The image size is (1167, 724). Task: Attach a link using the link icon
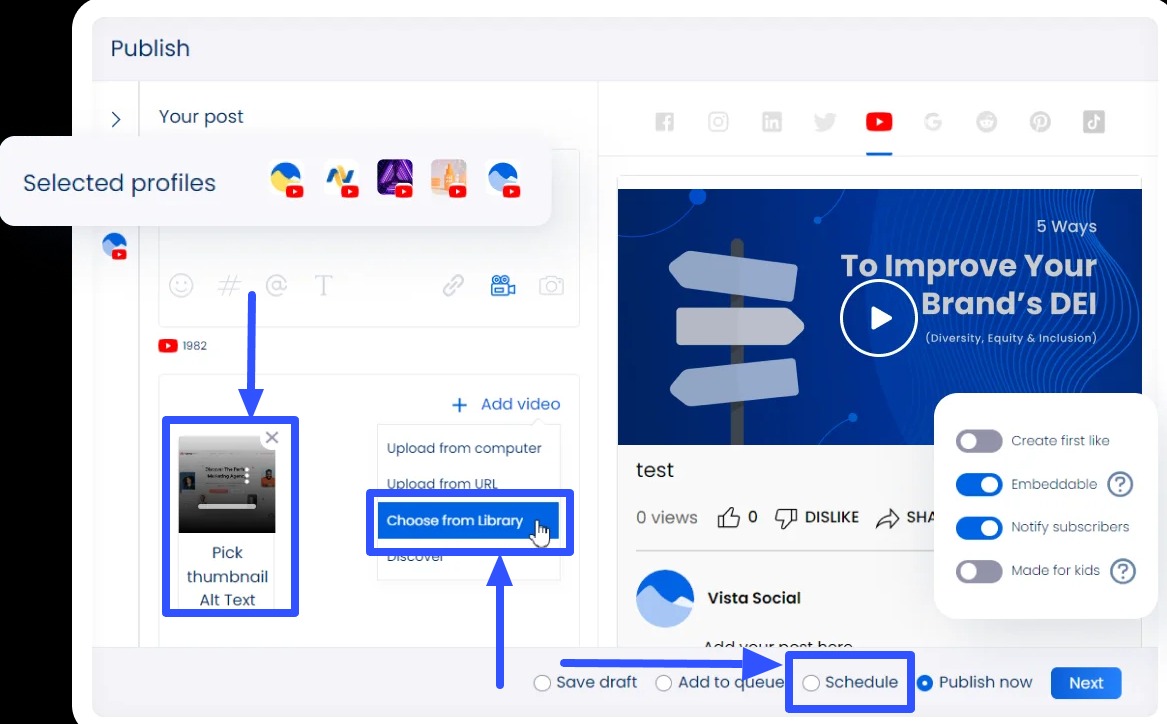point(453,285)
